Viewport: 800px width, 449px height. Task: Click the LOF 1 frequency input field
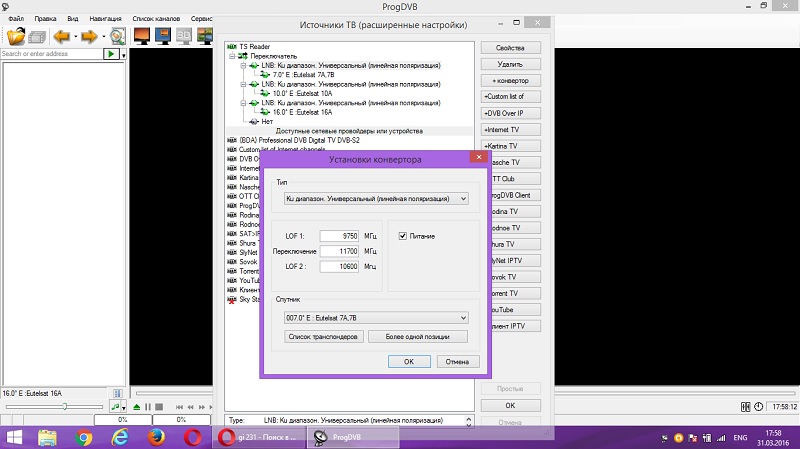click(340, 236)
